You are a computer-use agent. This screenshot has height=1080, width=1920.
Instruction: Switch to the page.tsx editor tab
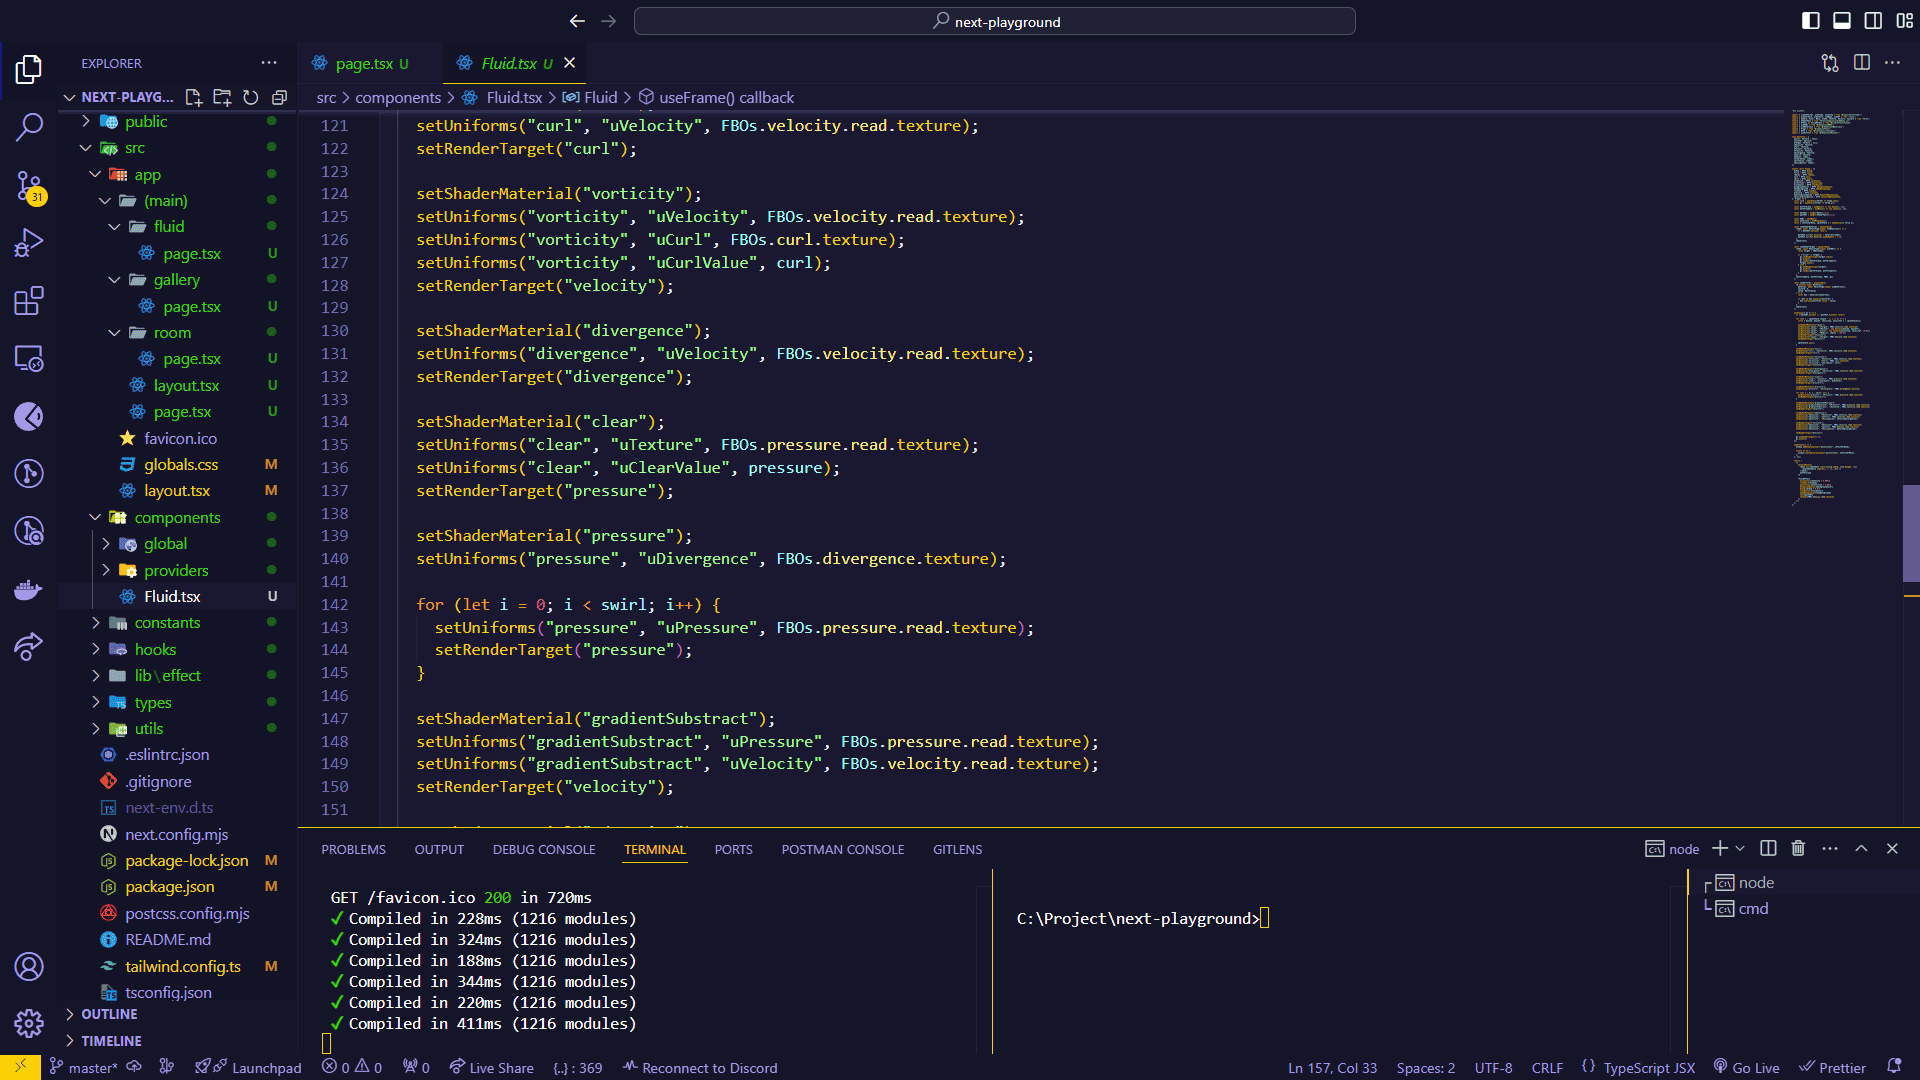pos(364,63)
